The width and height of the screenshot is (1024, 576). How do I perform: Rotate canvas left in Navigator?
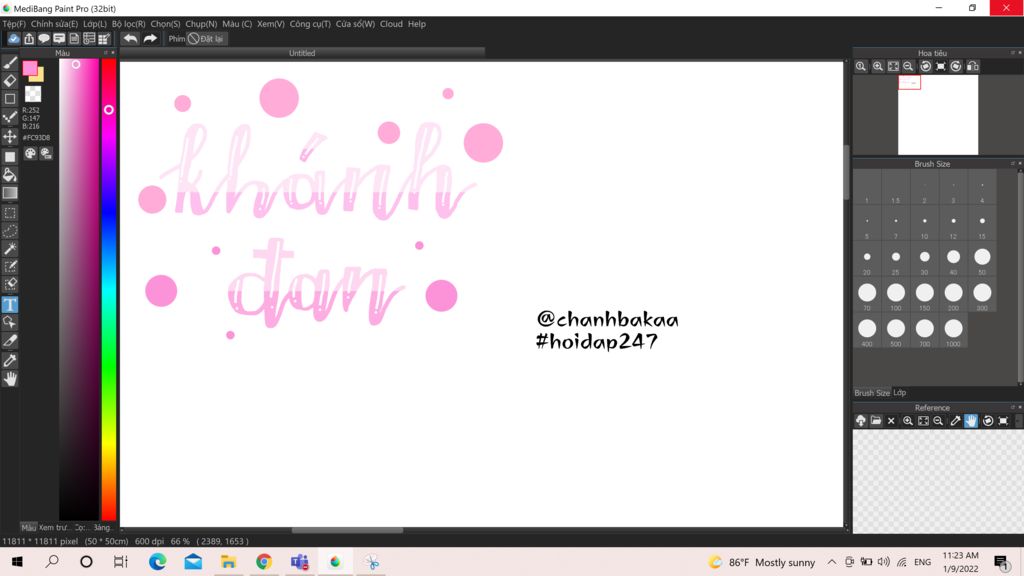[x=925, y=66]
